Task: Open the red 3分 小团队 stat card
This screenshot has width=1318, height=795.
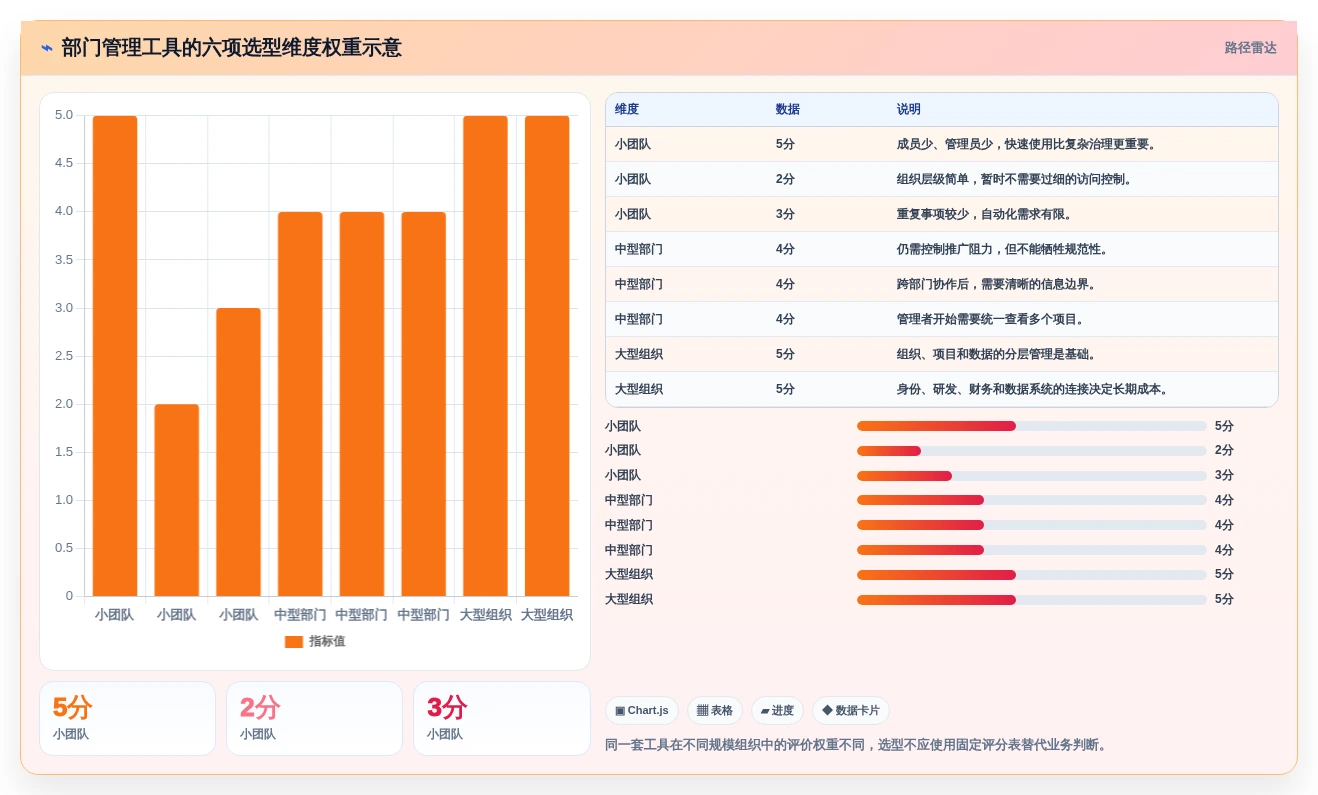Action: point(501,719)
